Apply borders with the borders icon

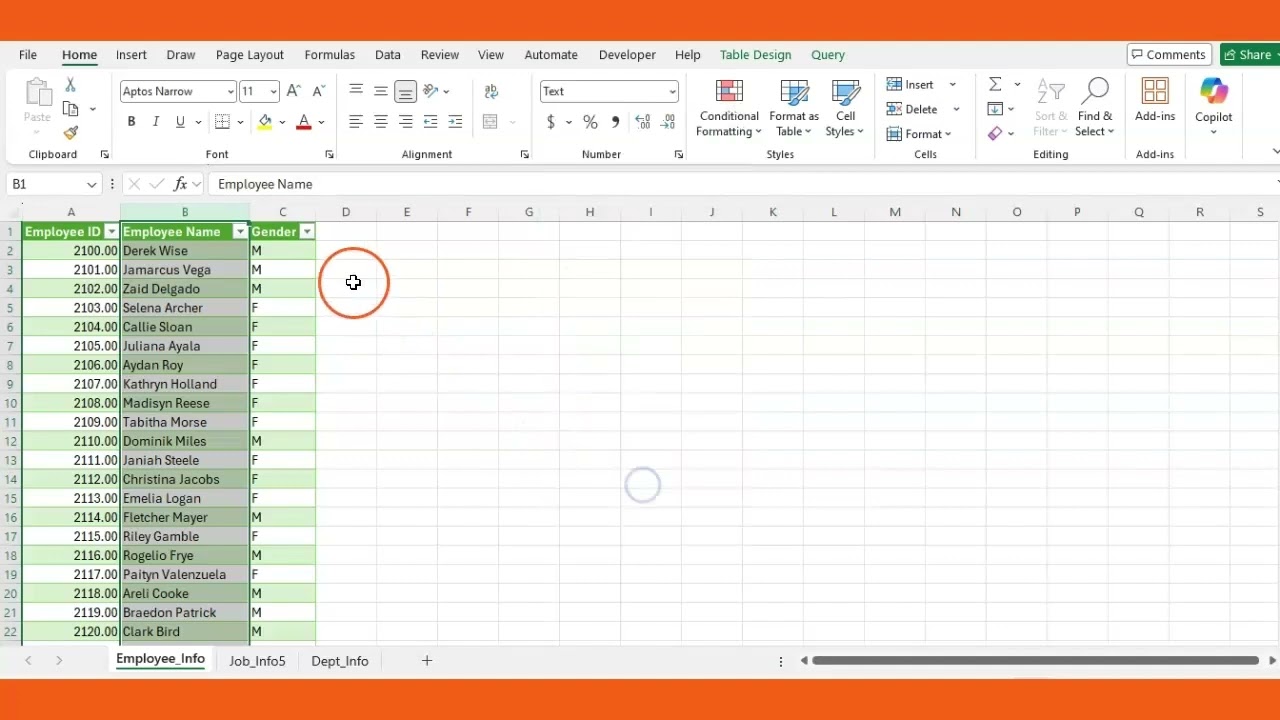(x=223, y=122)
